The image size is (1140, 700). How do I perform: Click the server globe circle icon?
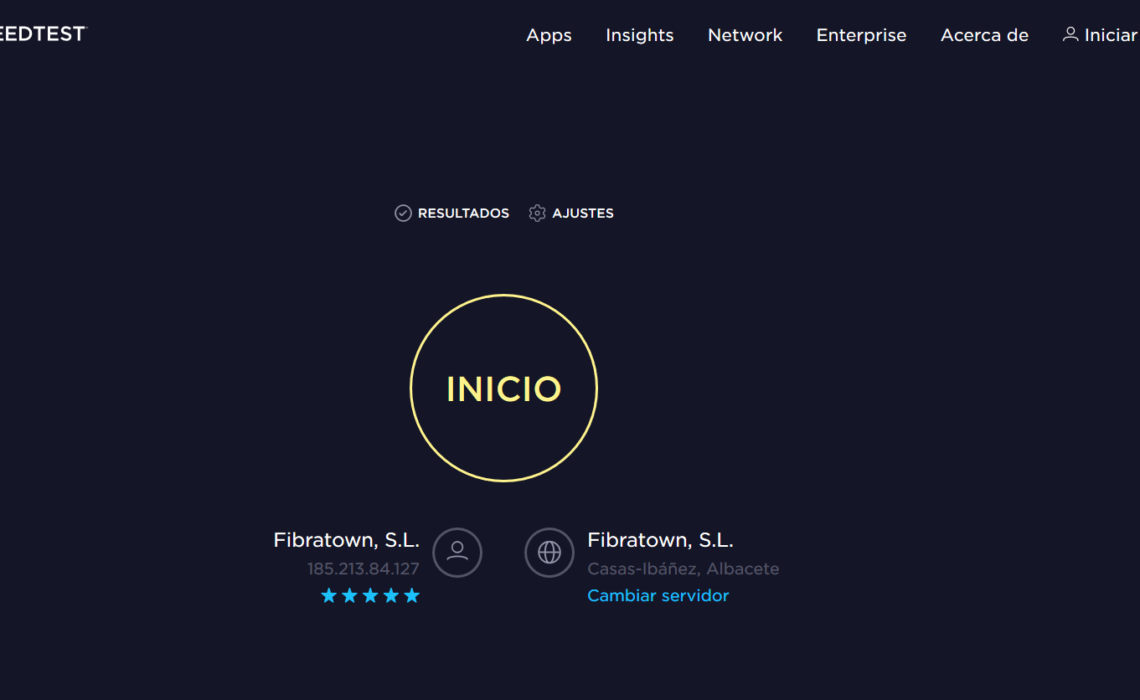pyautogui.click(x=549, y=552)
